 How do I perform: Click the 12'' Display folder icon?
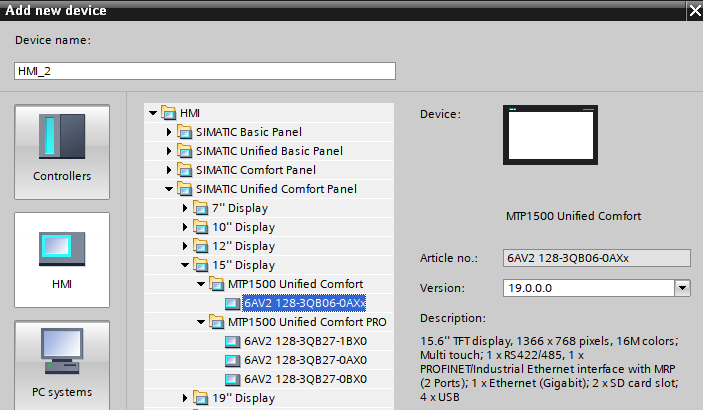pyautogui.click(x=200, y=246)
